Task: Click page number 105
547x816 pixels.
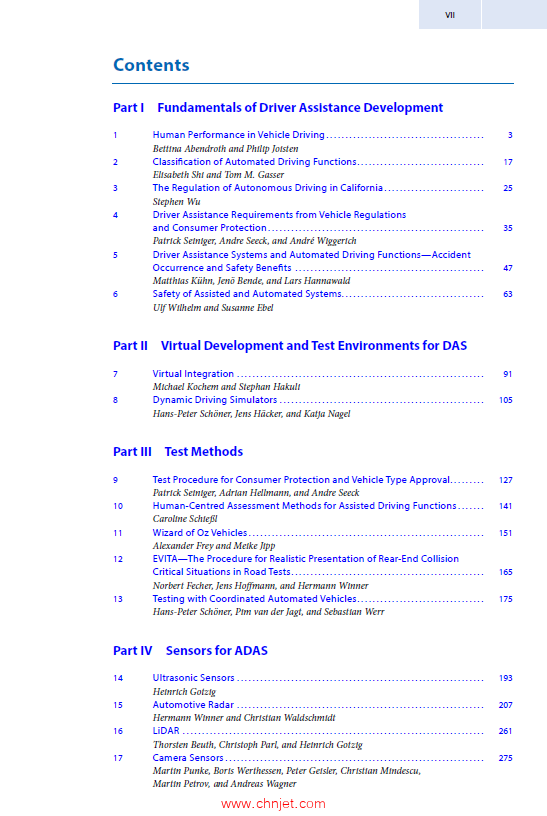Action: tap(506, 400)
